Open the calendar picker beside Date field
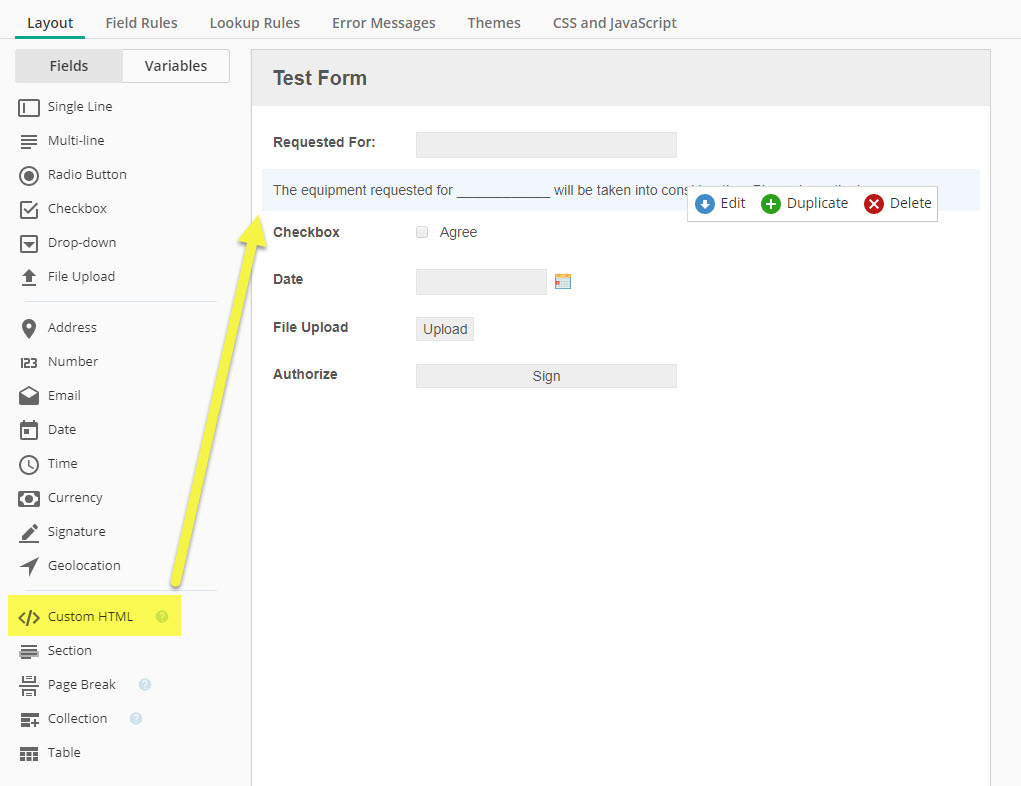1021x786 pixels. [563, 281]
